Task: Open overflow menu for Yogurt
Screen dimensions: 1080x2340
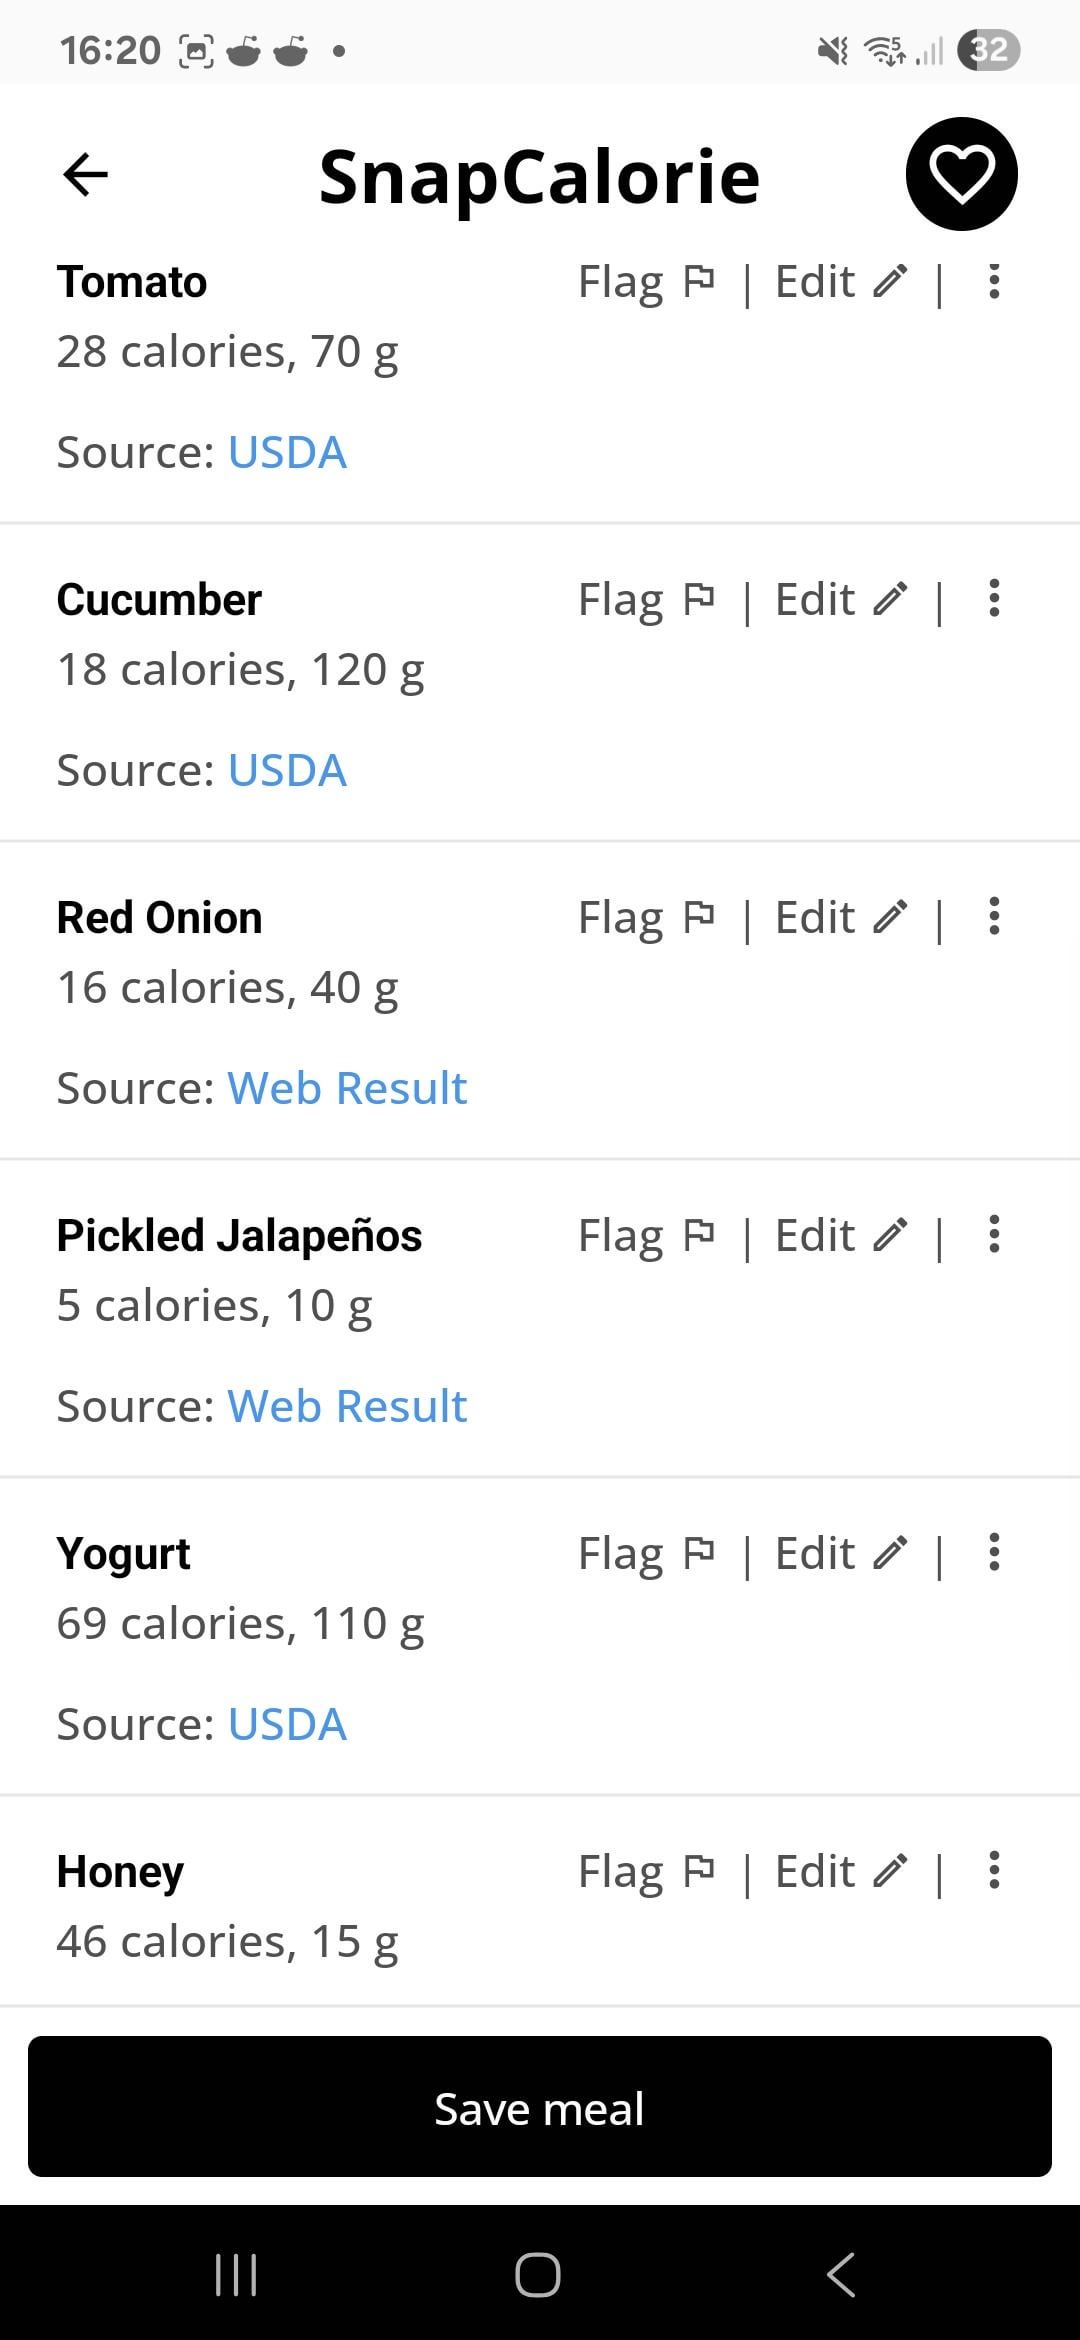Action: (x=993, y=1553)
